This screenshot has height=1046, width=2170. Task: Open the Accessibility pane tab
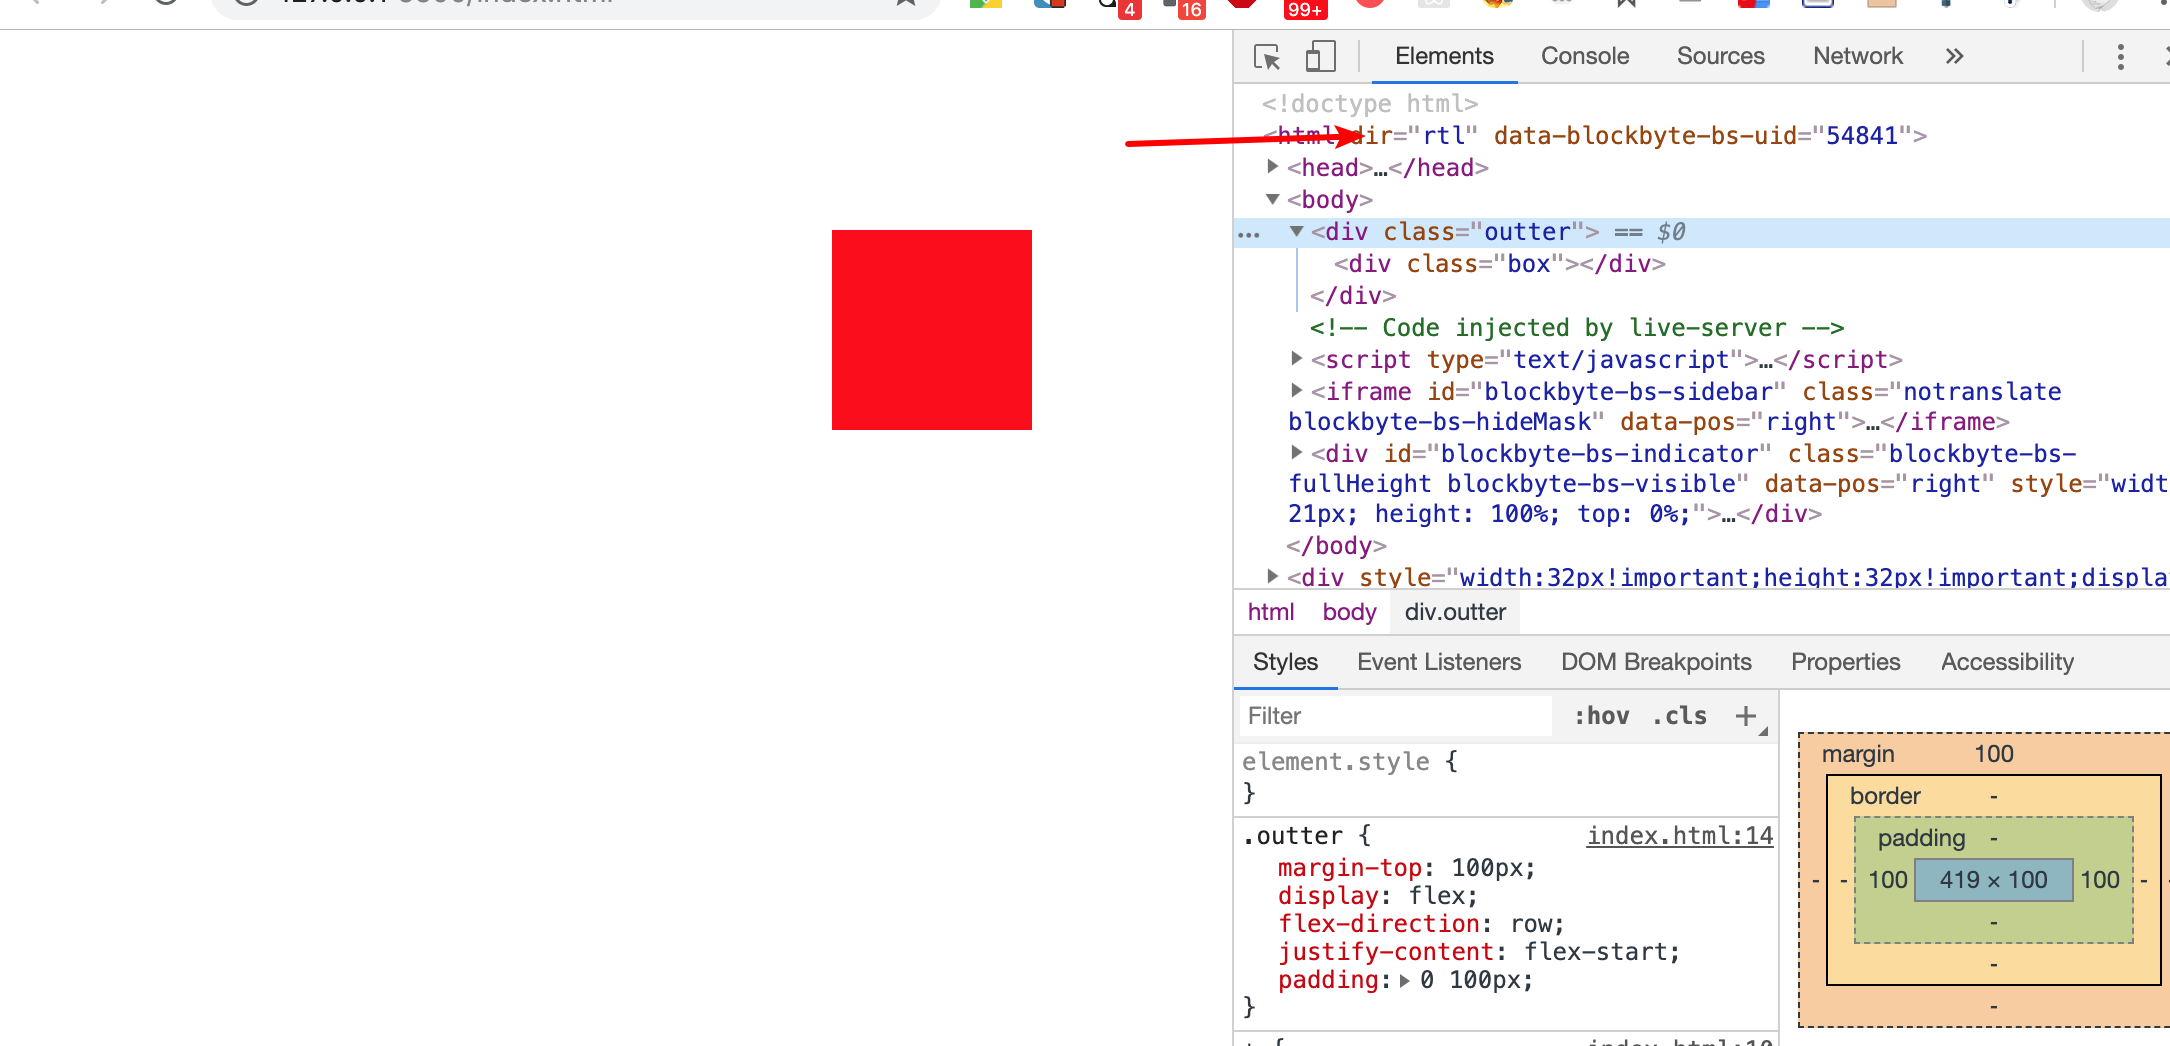pyautogui.click(x=2007, y=662)
